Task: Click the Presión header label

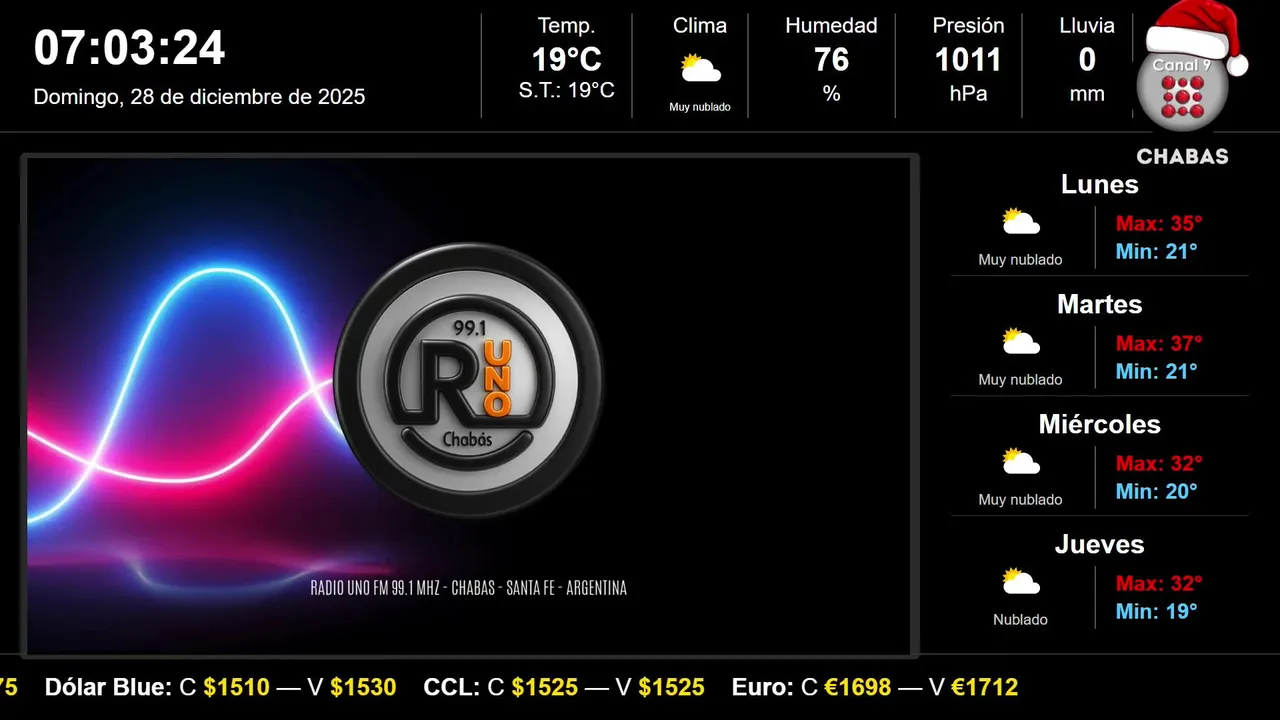Action: click(x=968, y=26)
